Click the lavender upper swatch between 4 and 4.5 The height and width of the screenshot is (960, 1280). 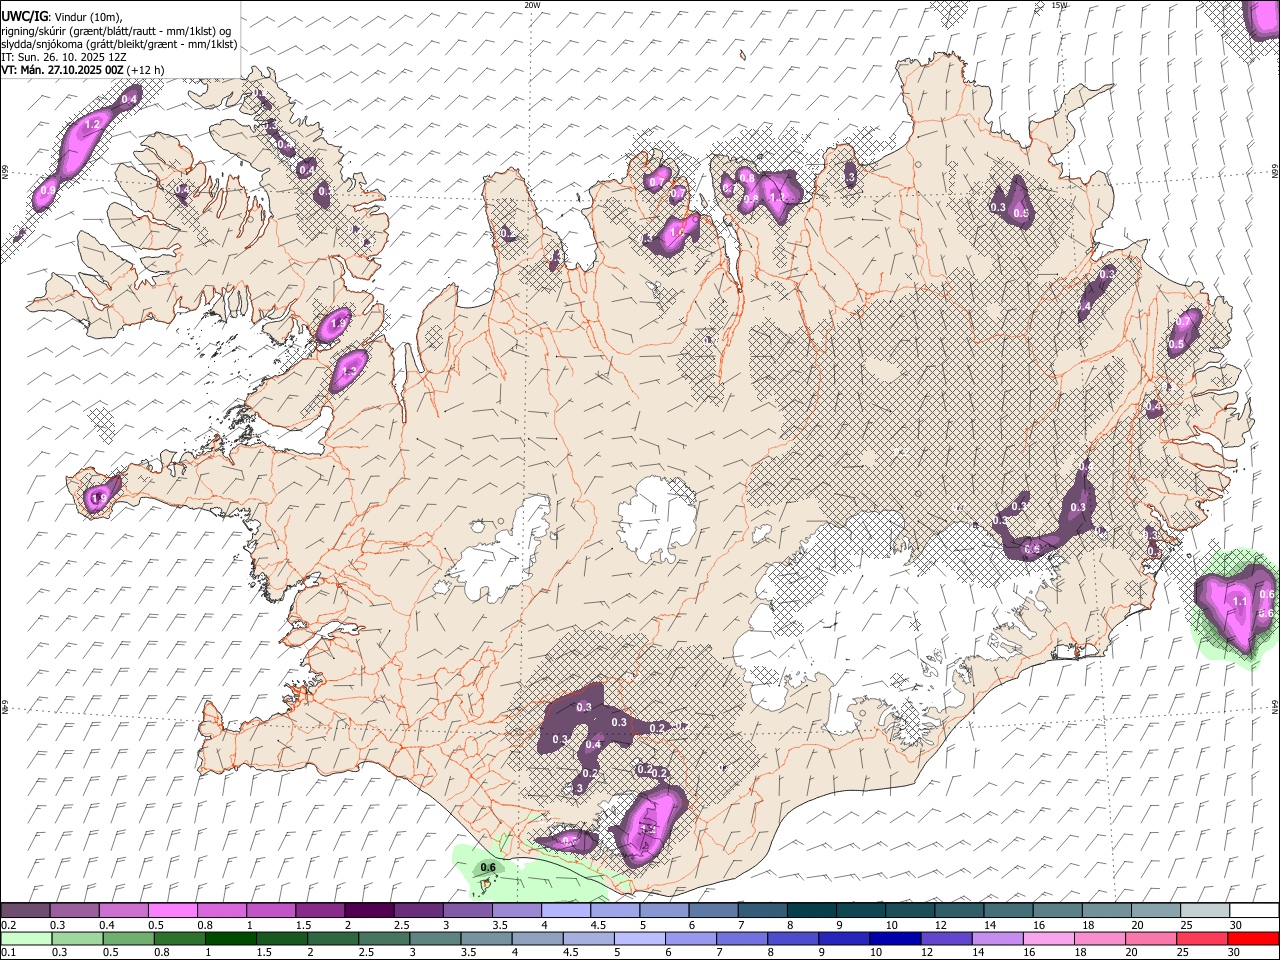pos(566,911)
